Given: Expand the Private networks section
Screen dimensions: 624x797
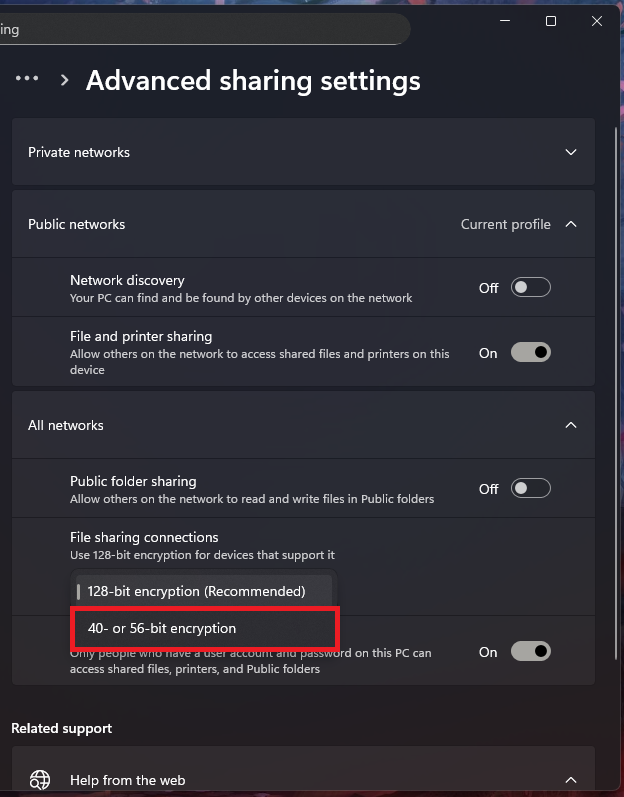Looking at the screenshot, I should tap(571, 153).
